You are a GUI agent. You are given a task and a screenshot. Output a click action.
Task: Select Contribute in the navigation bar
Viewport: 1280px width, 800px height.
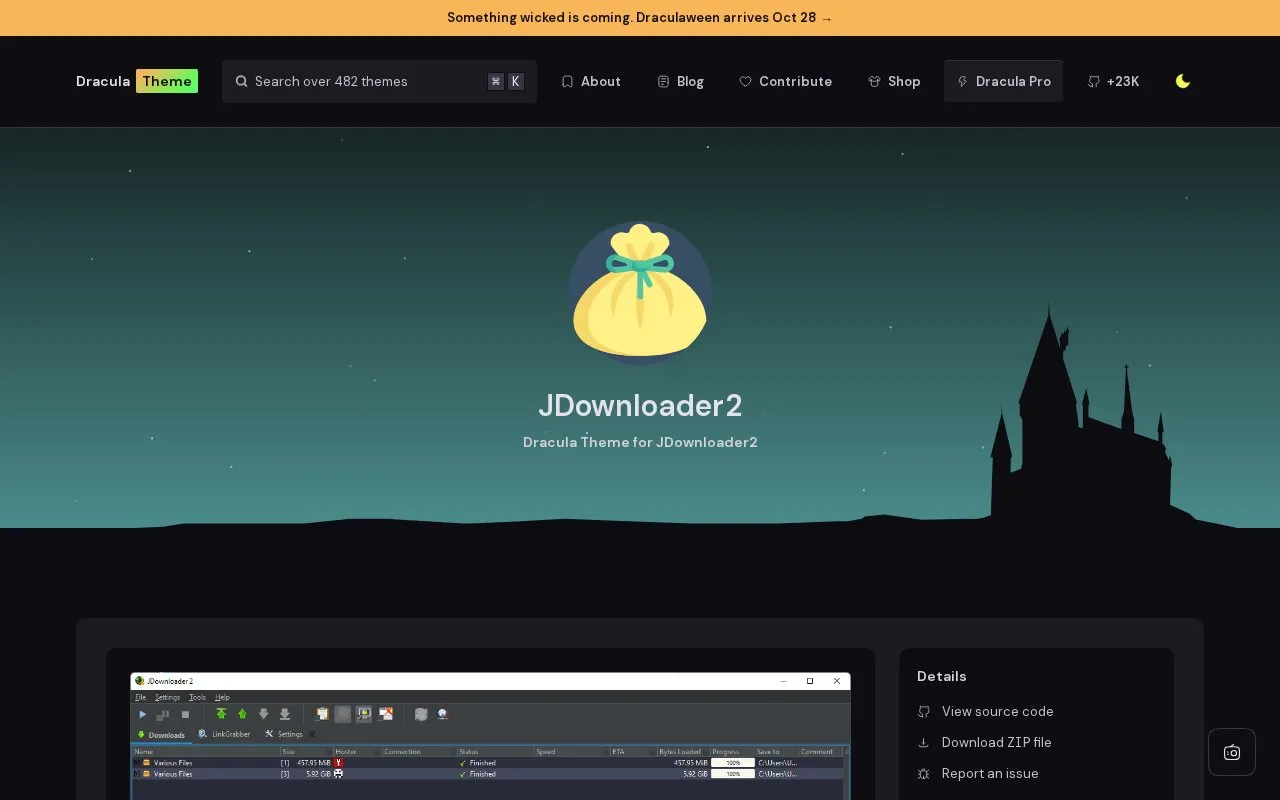785,81
